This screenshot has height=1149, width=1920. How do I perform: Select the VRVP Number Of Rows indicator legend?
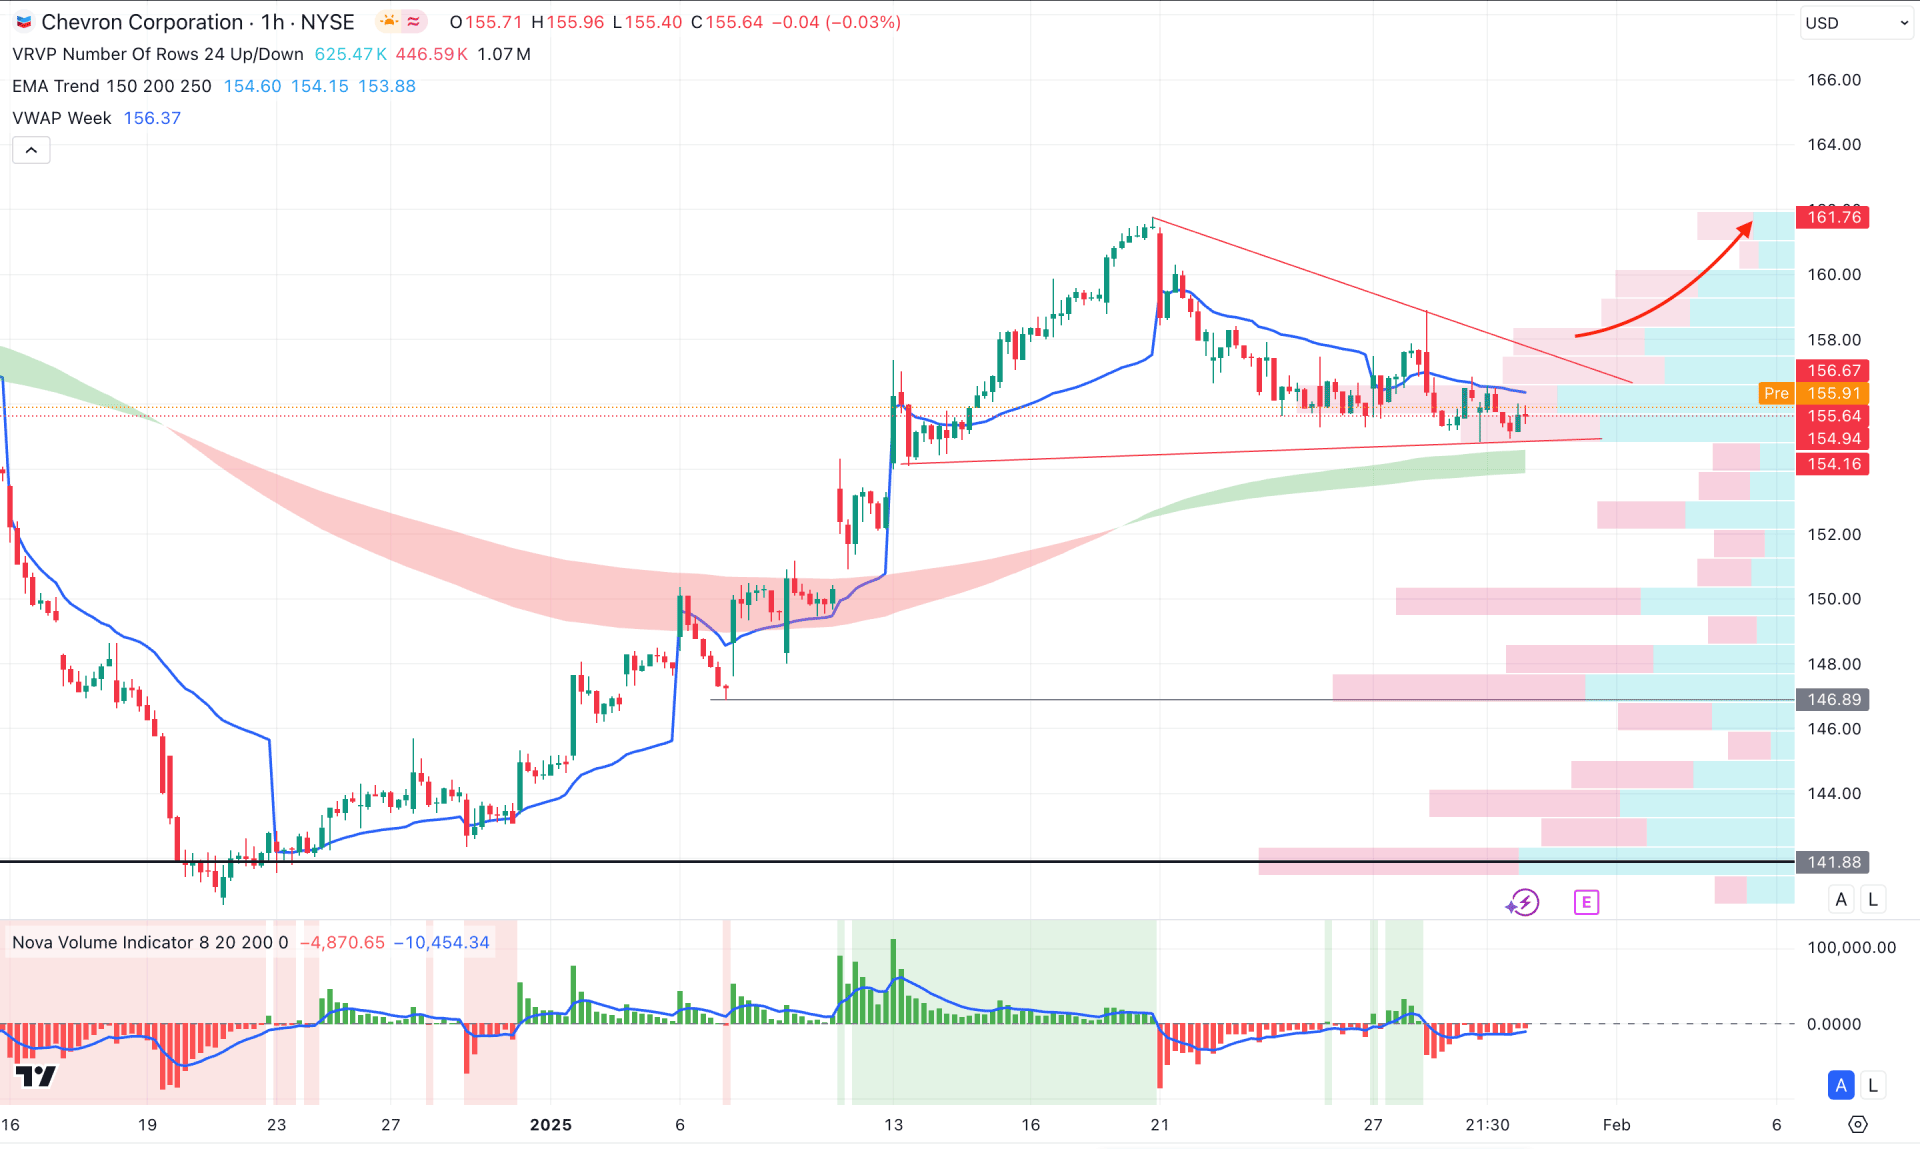point(158,54)
